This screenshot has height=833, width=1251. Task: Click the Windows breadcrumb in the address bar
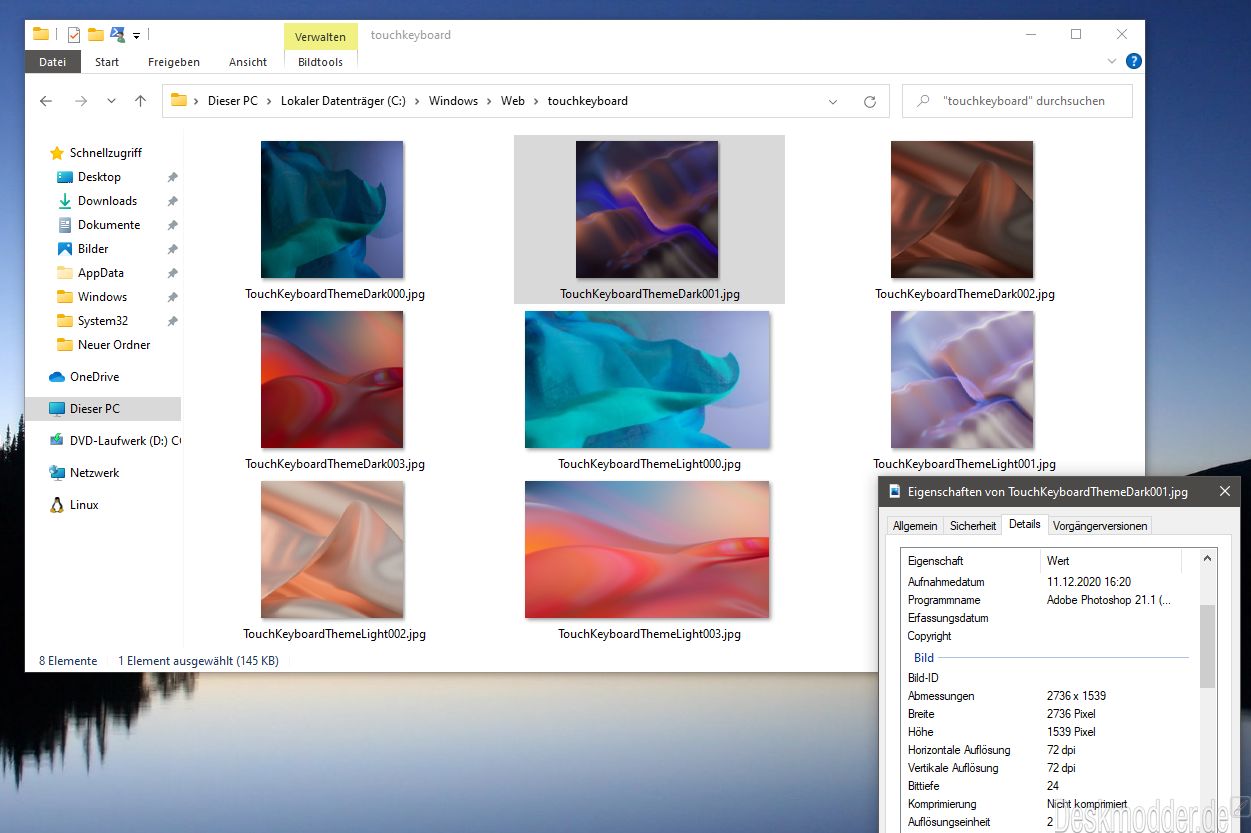(453, 101)
